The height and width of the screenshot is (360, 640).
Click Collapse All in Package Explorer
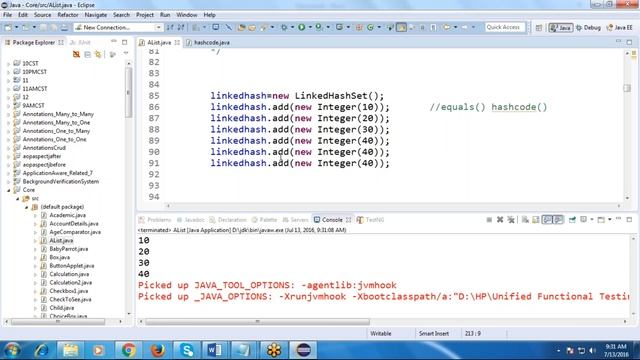click(87, 54)
